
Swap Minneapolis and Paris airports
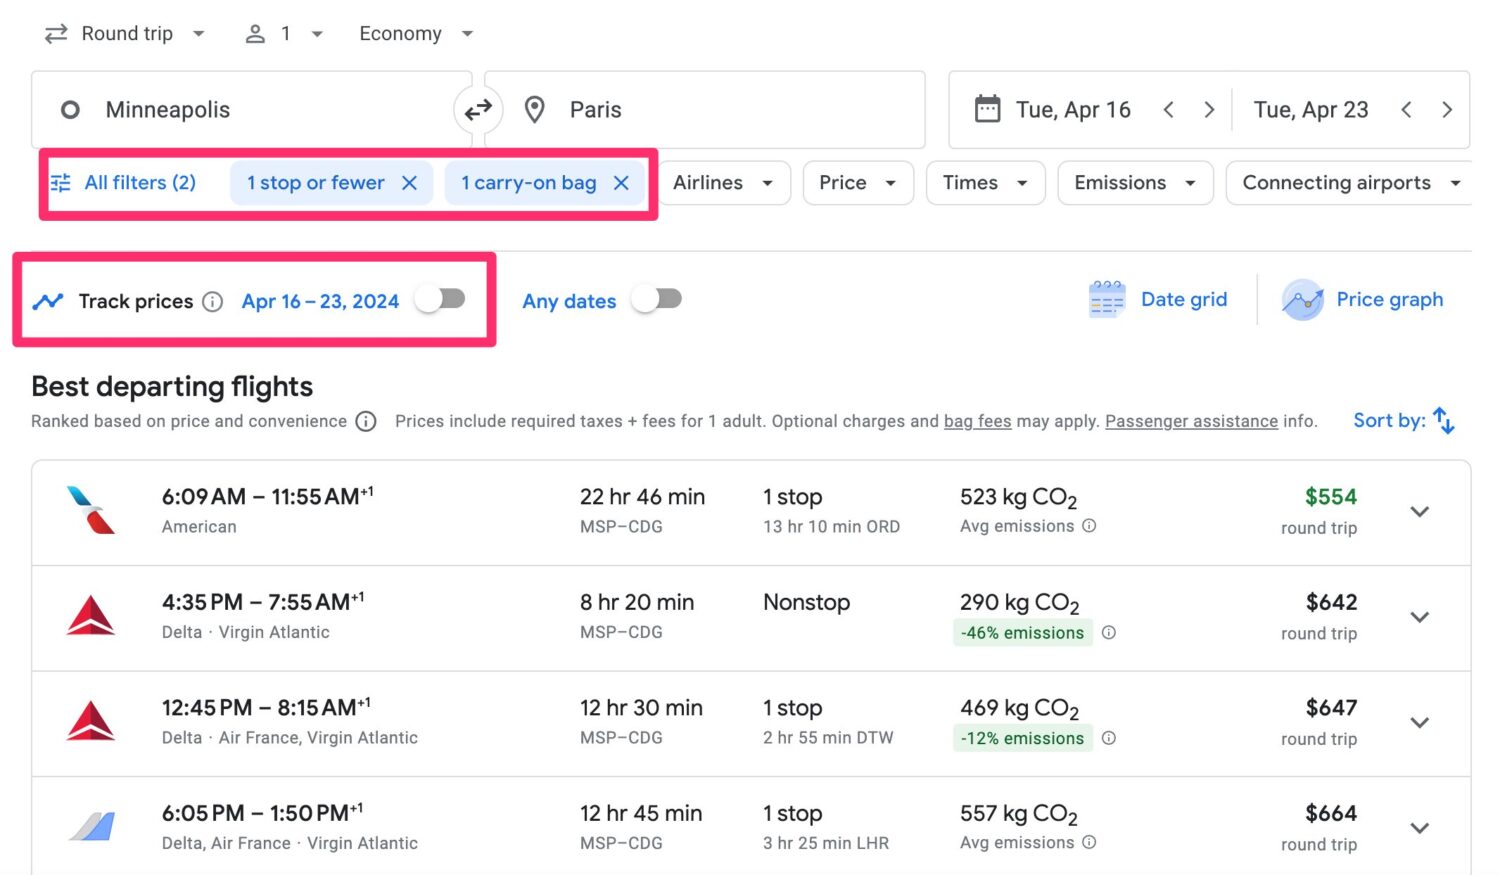478,110
